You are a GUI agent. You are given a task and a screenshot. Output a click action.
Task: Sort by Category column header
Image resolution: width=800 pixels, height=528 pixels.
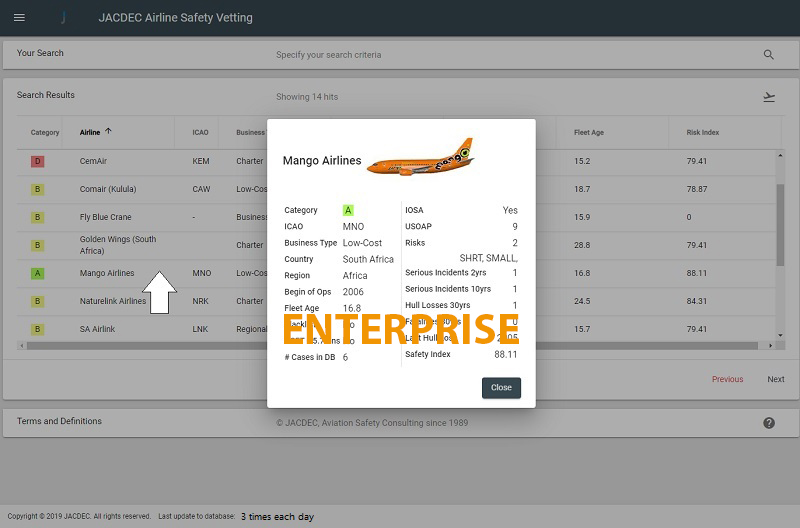(x=45, y=132)
